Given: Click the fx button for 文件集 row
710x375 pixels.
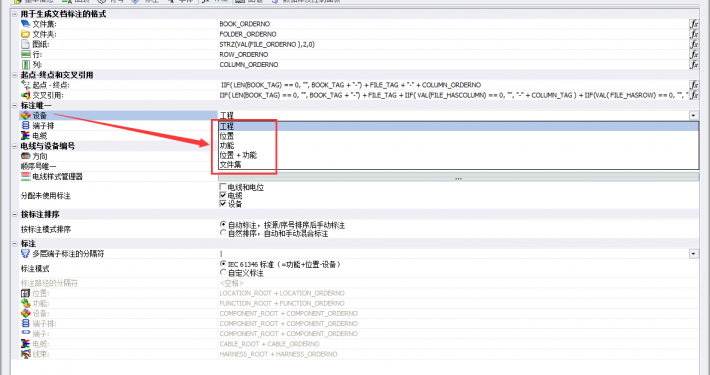Looking at the screenshot, I should click(694, 24).
